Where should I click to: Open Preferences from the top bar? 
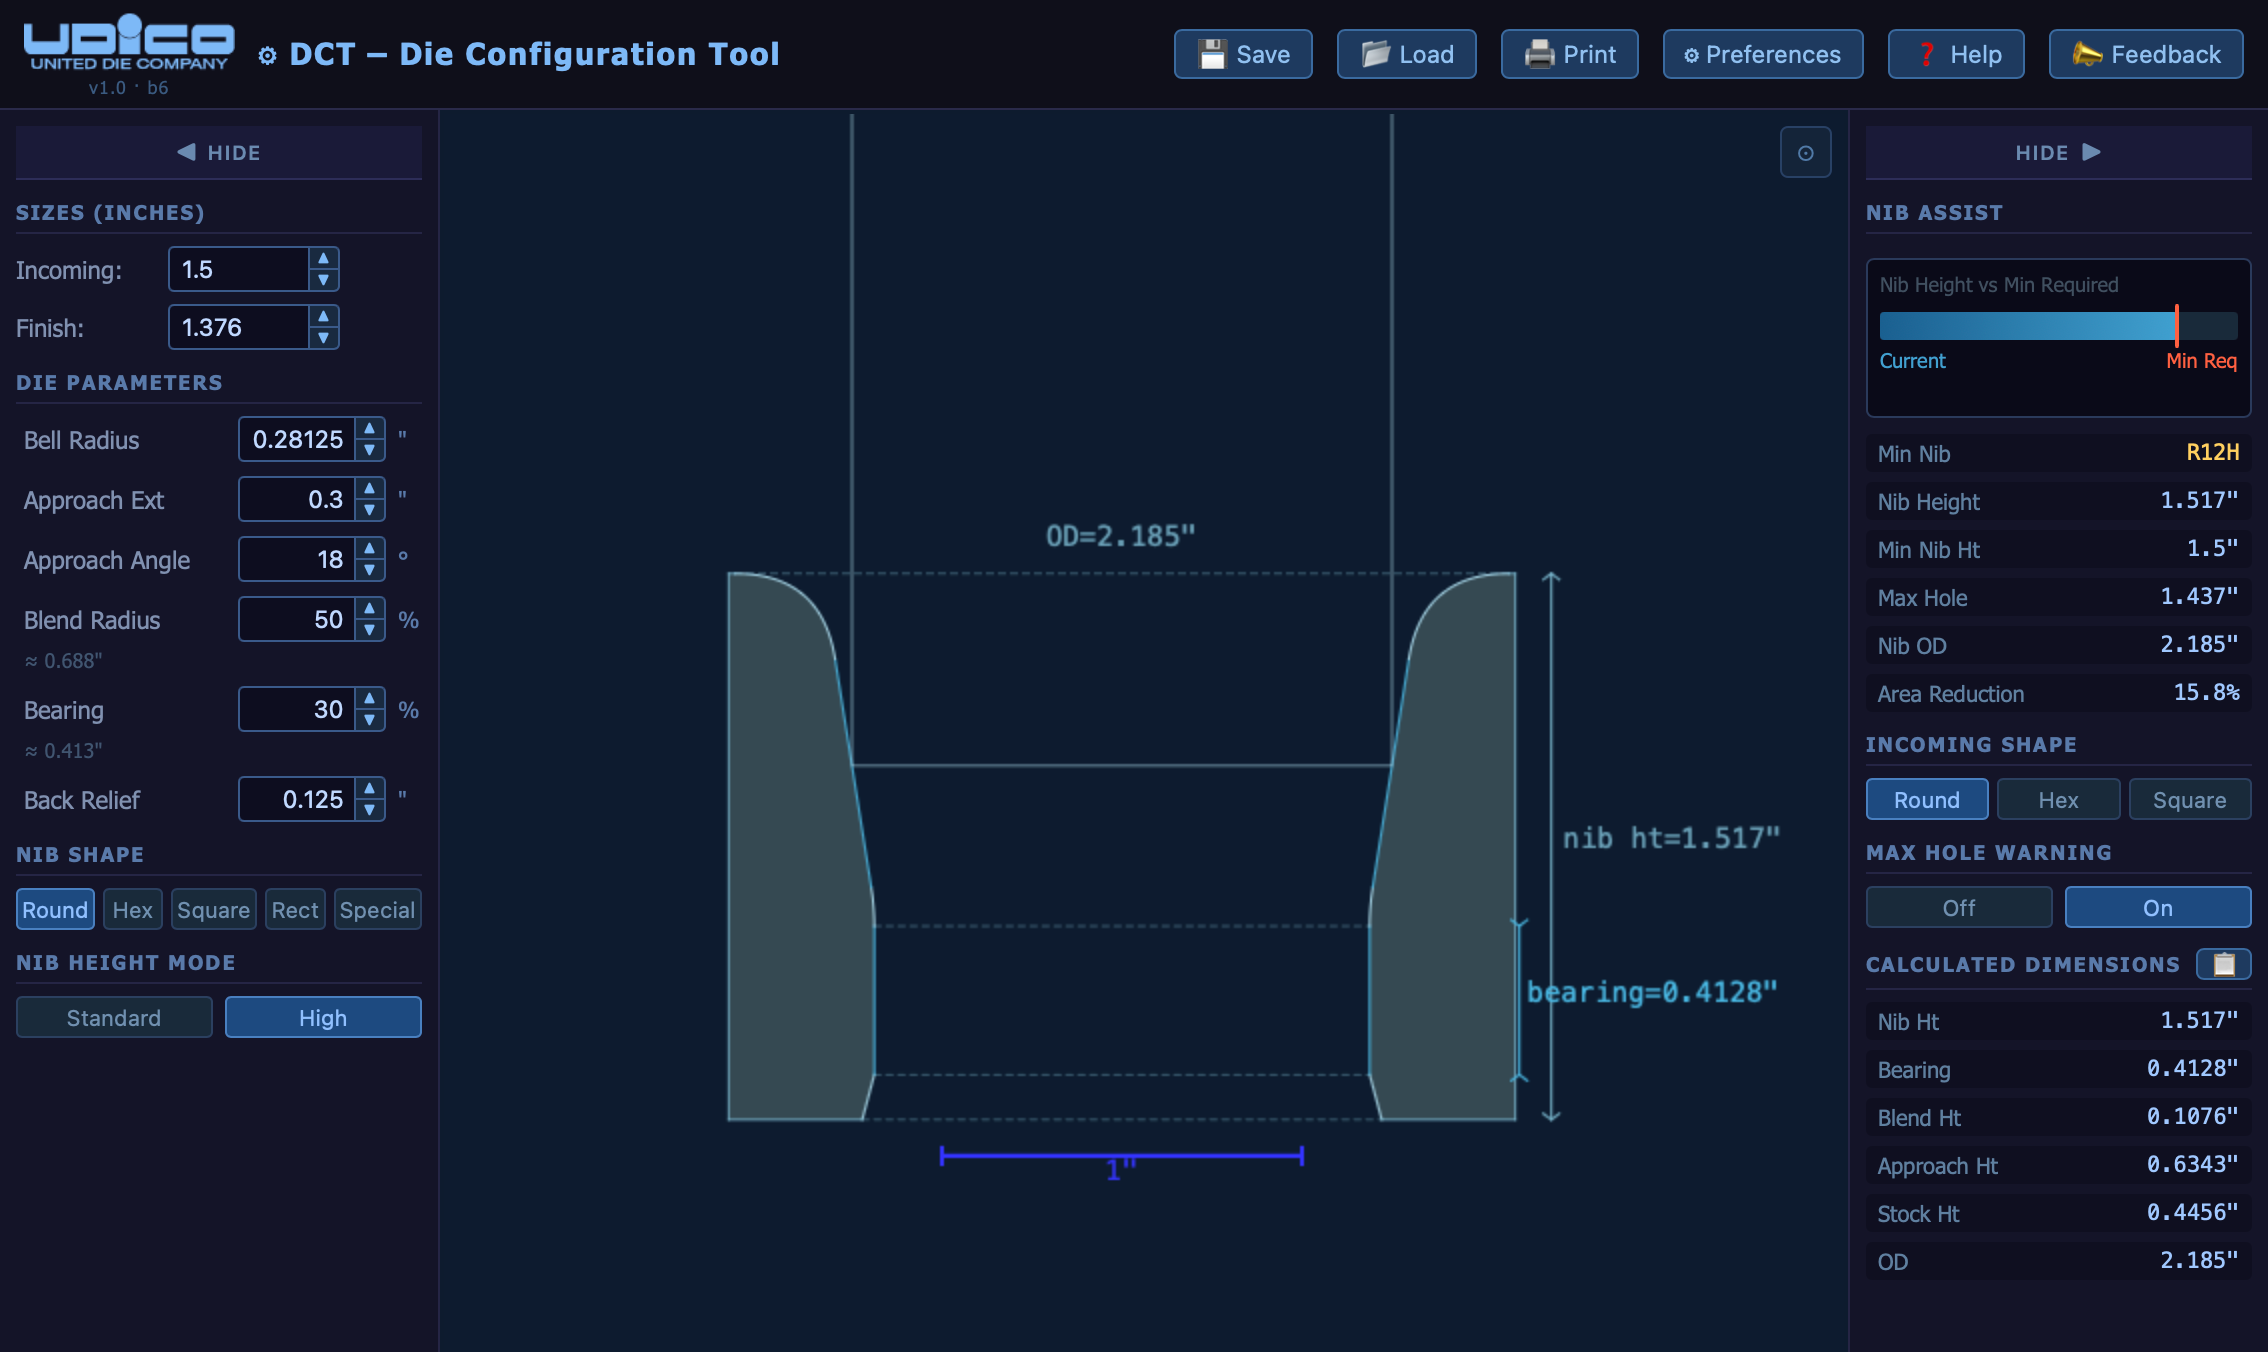coord(1762,54)
